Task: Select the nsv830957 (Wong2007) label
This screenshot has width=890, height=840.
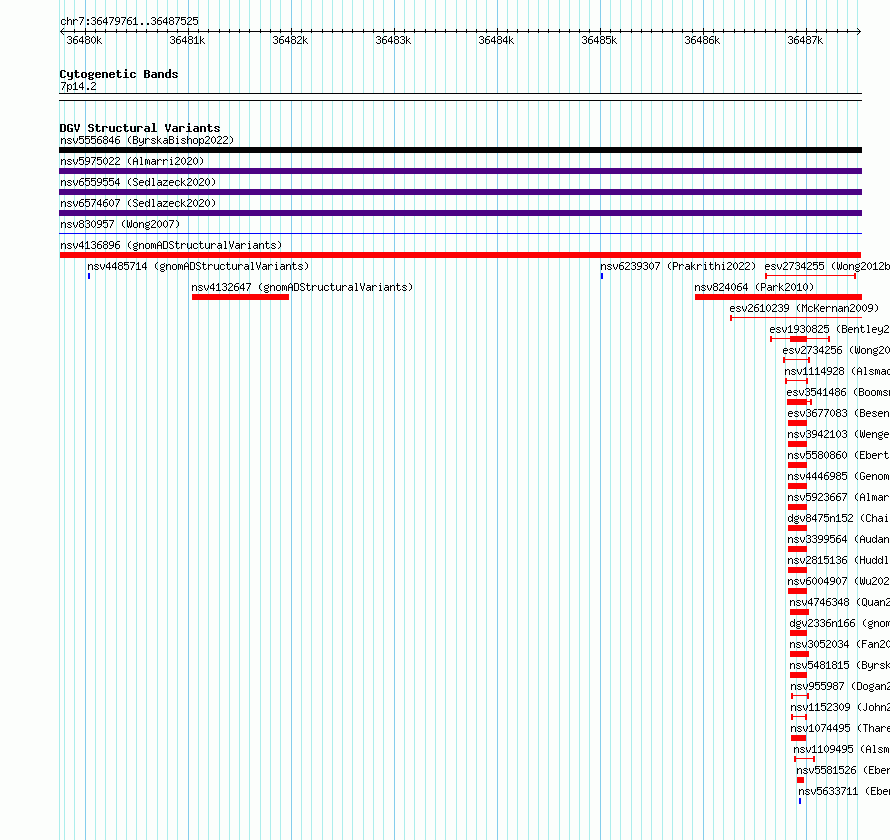Action: coord(120,224)
